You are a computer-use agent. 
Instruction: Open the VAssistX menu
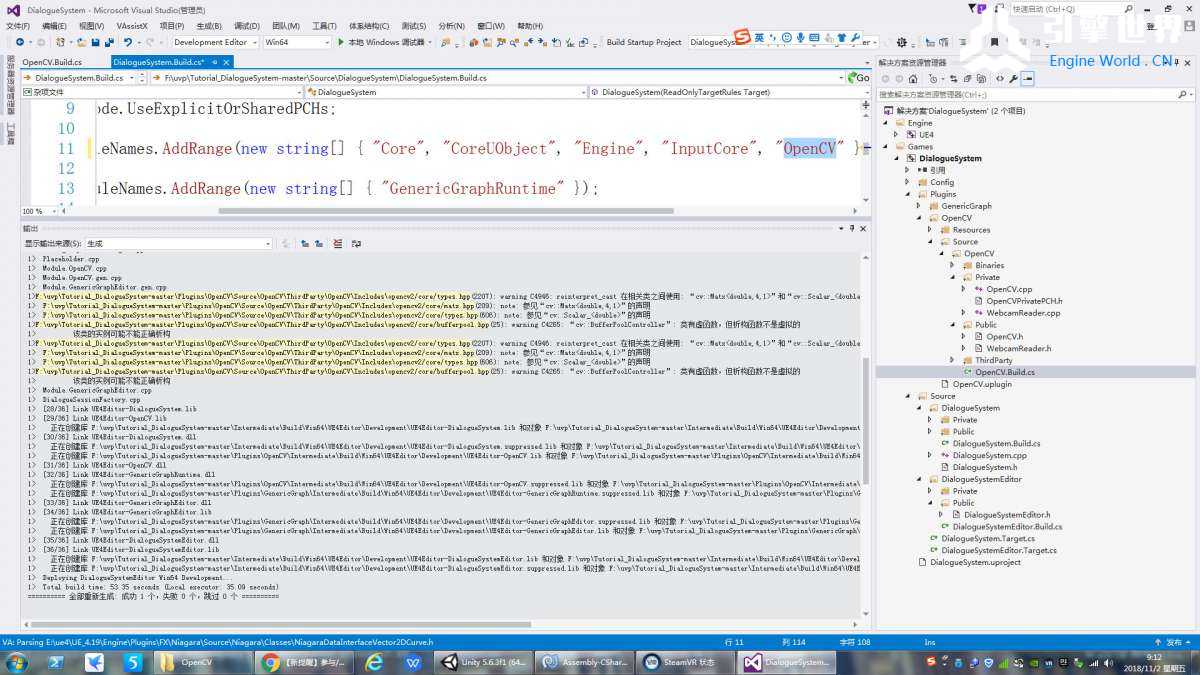pos(132,26)
